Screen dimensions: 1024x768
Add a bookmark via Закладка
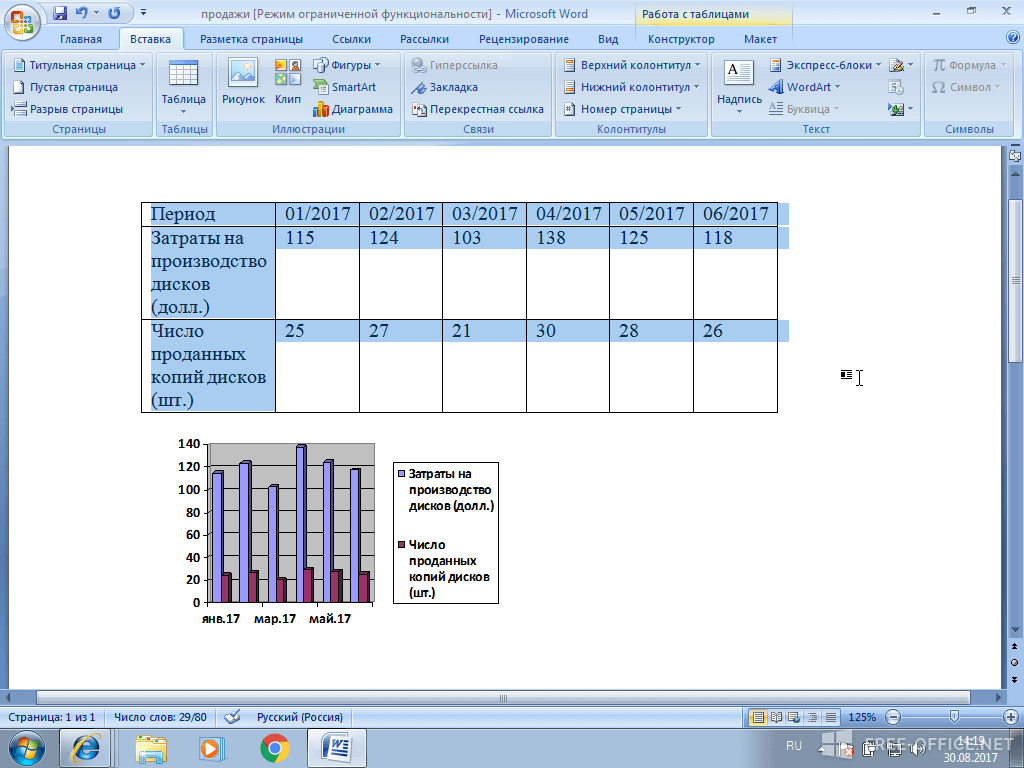pyautogui.click(x=445, y=87)
